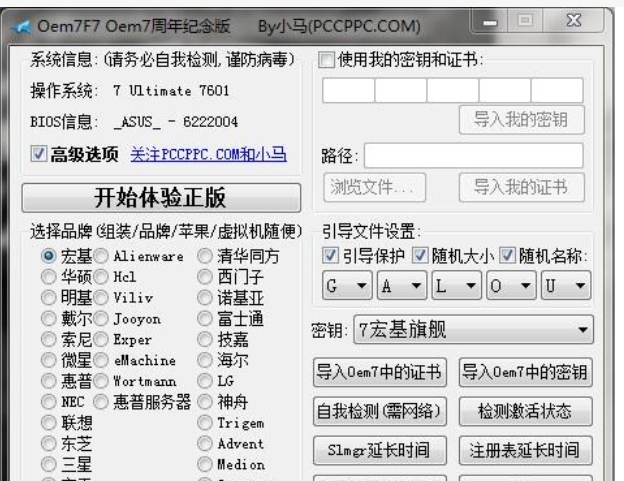Open the U letter dropdown
This screenshot has height=481, width=624.
click(566, 285)
